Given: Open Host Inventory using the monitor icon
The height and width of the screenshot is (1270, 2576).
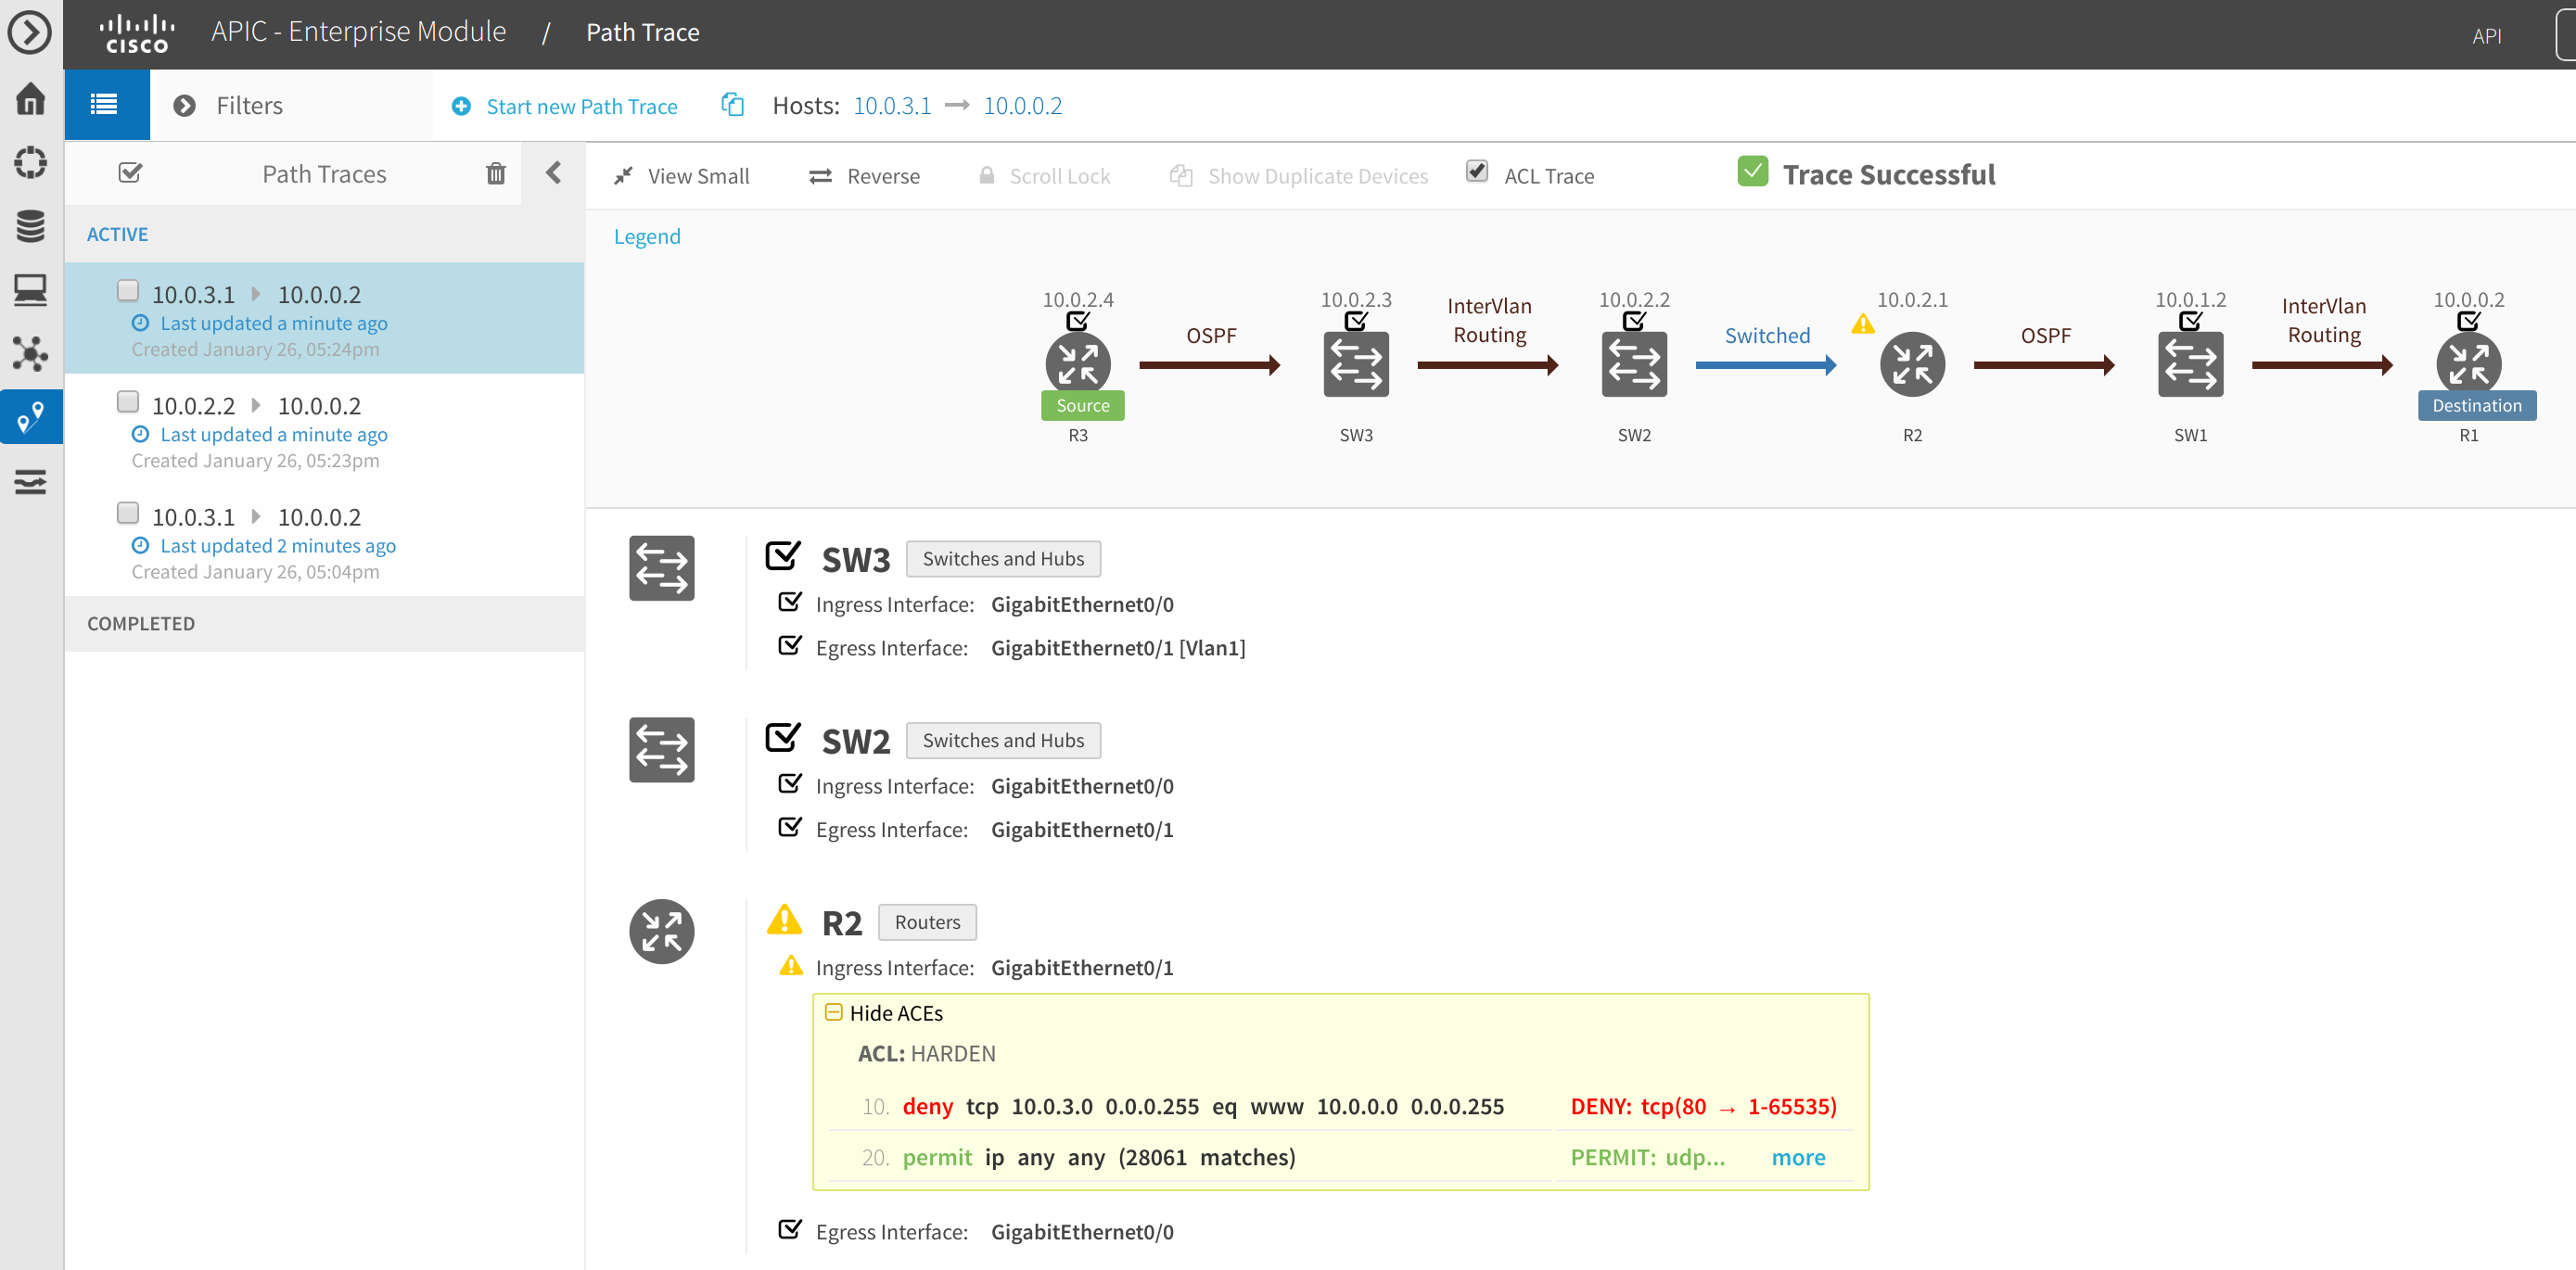Looking at the screenshot, I should pos(31,290).
